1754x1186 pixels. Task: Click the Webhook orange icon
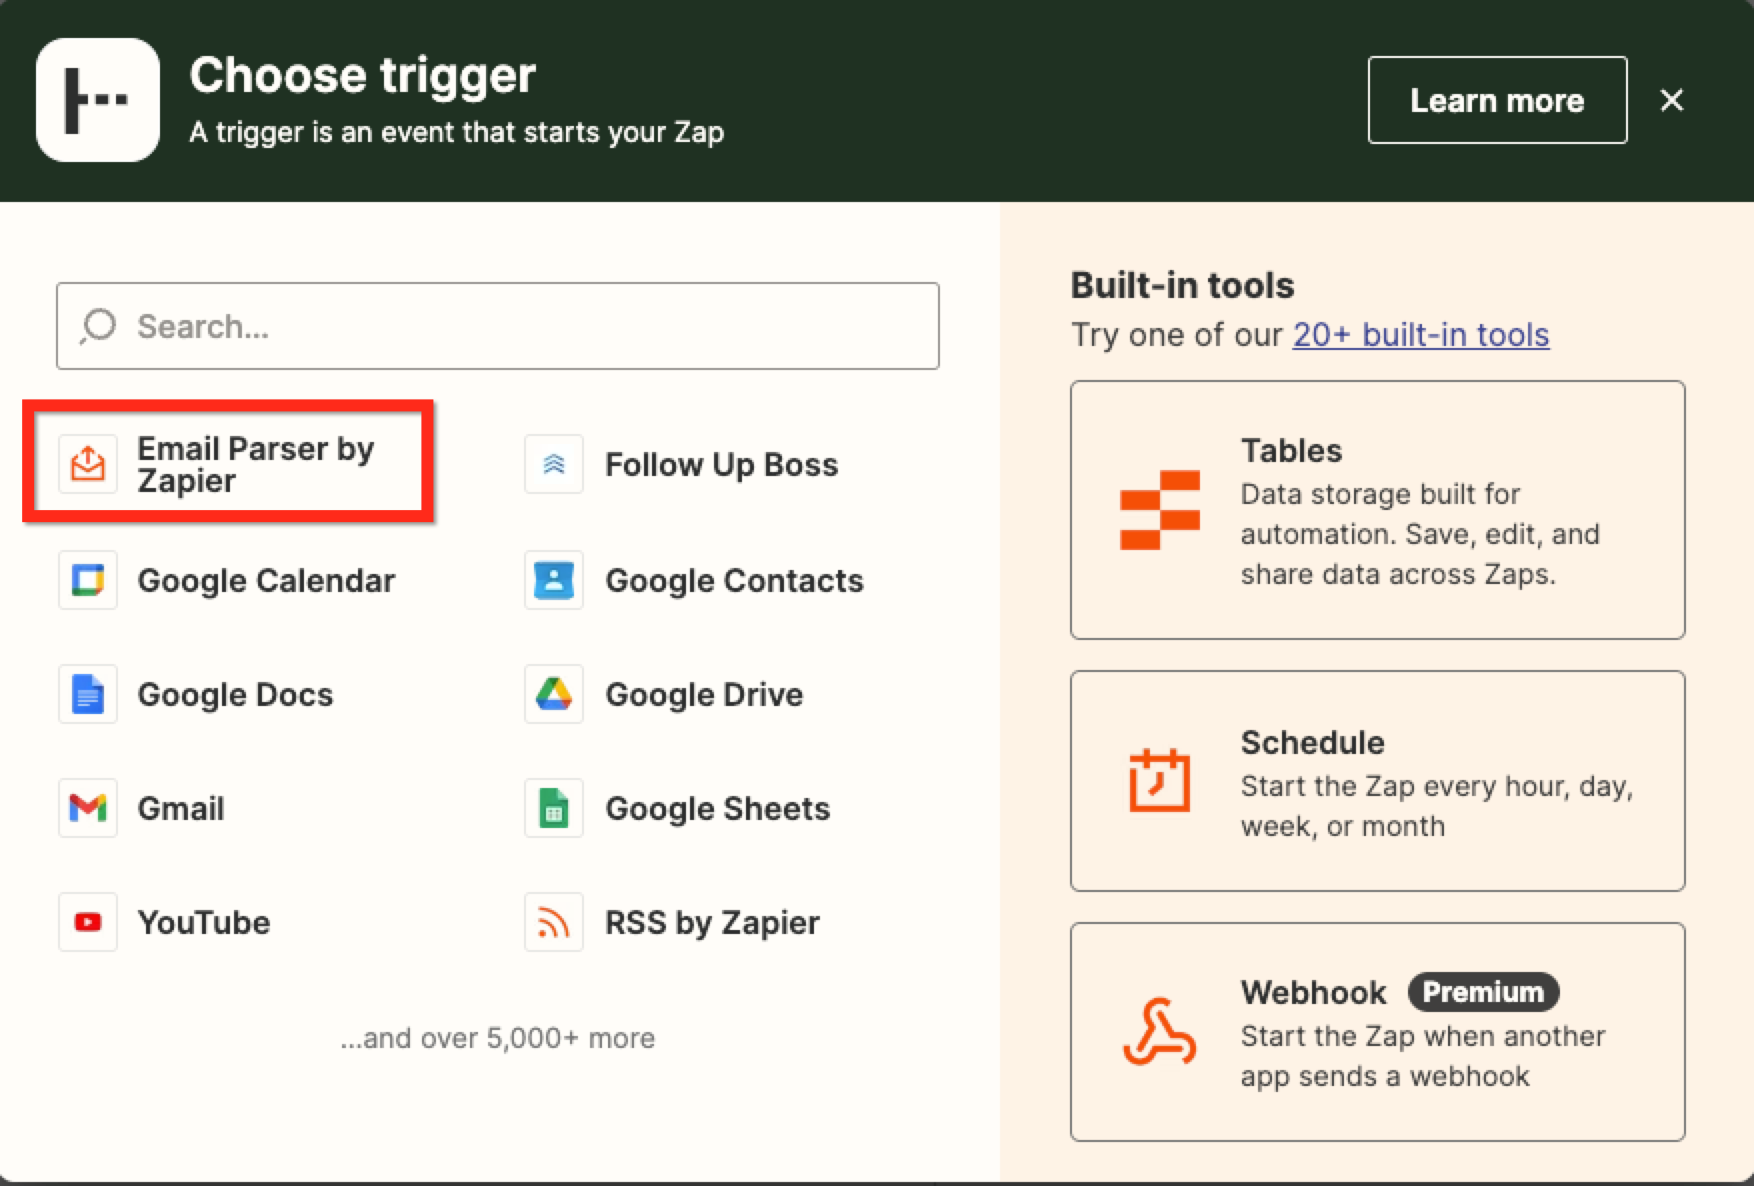click(x=1160, y=1031)
